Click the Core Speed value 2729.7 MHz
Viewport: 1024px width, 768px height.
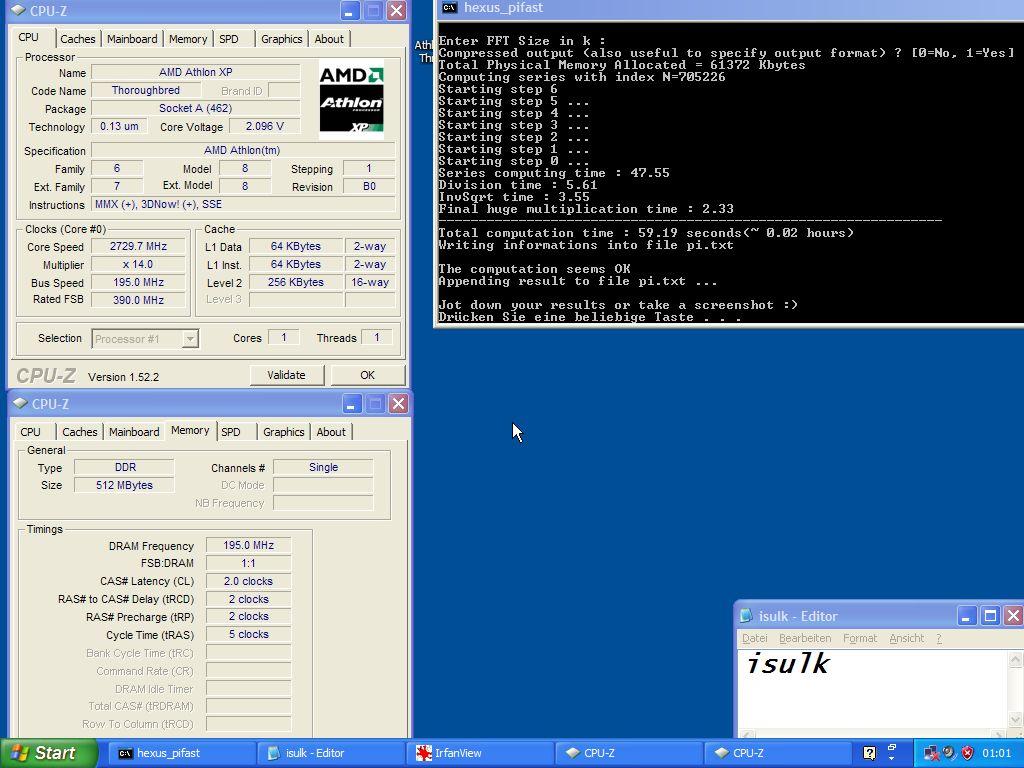(138, 246)
